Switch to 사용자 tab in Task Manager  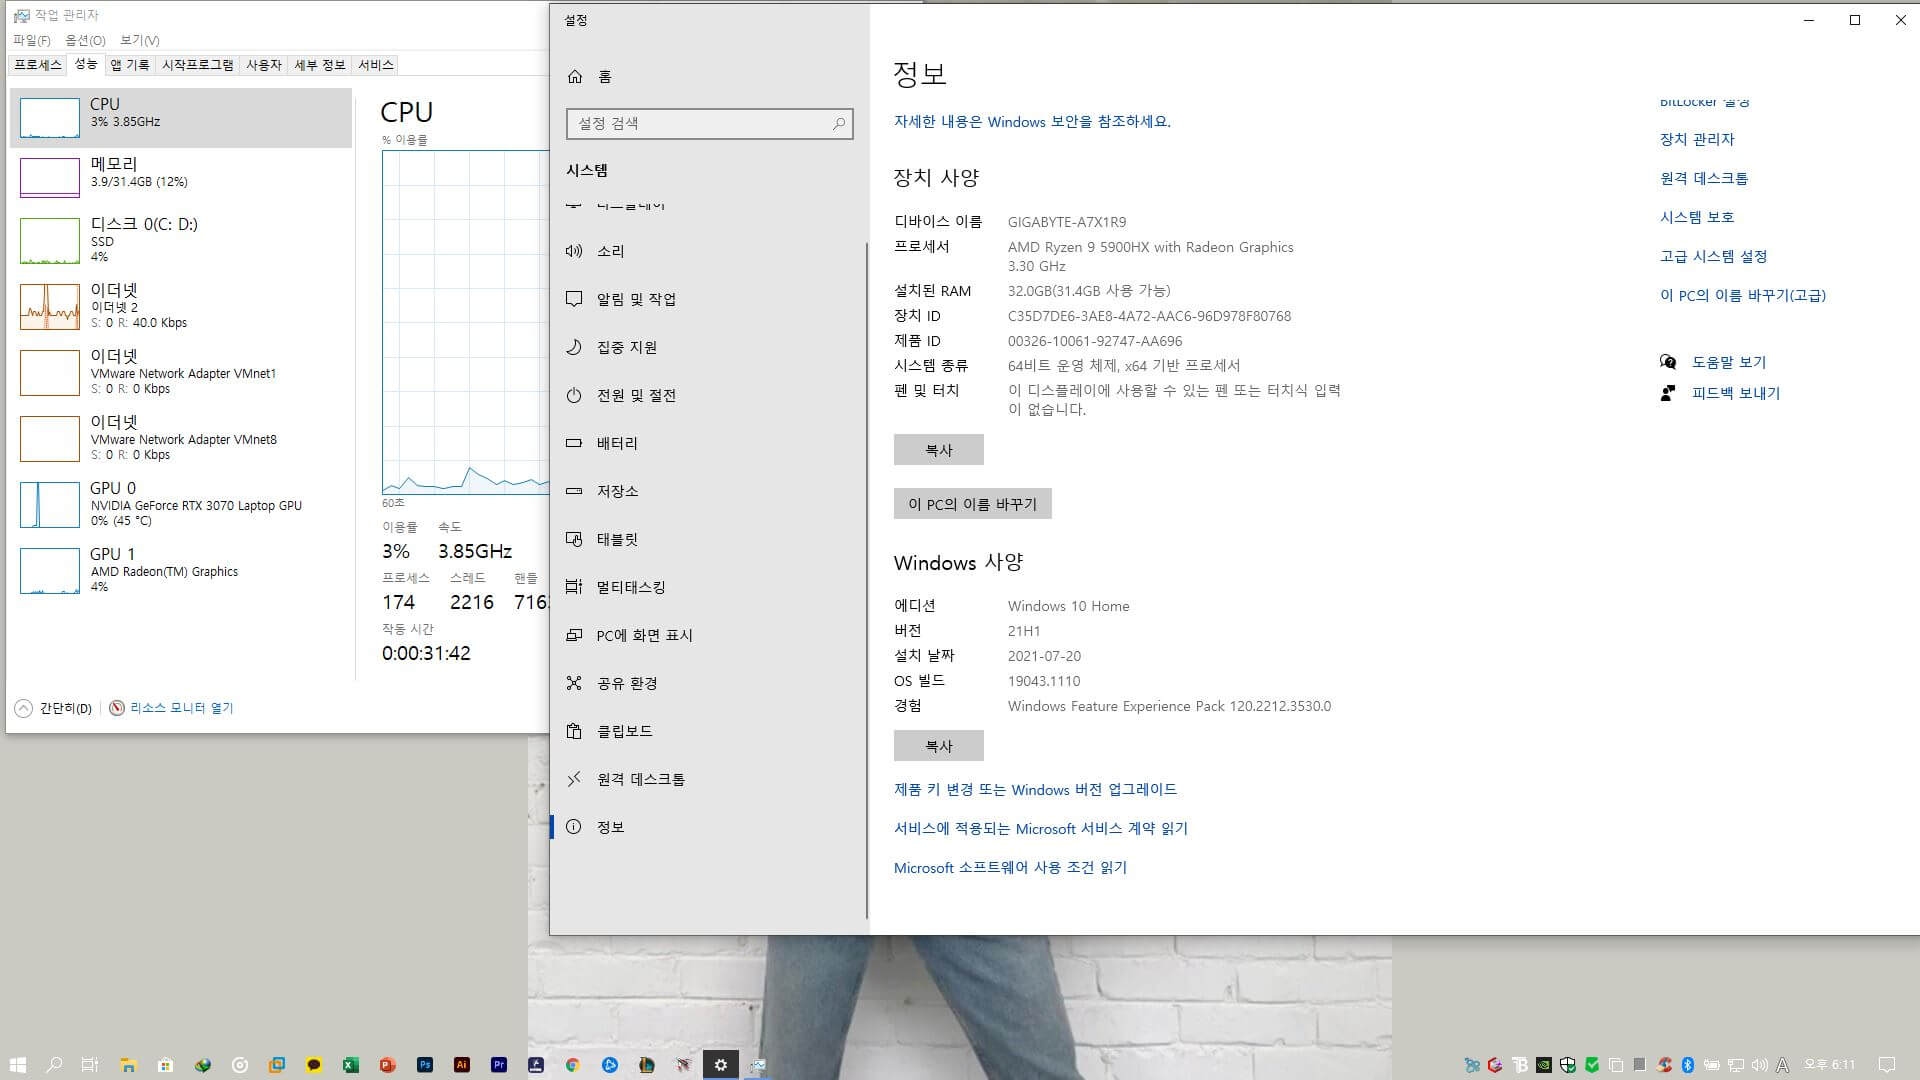pos(264,65)
